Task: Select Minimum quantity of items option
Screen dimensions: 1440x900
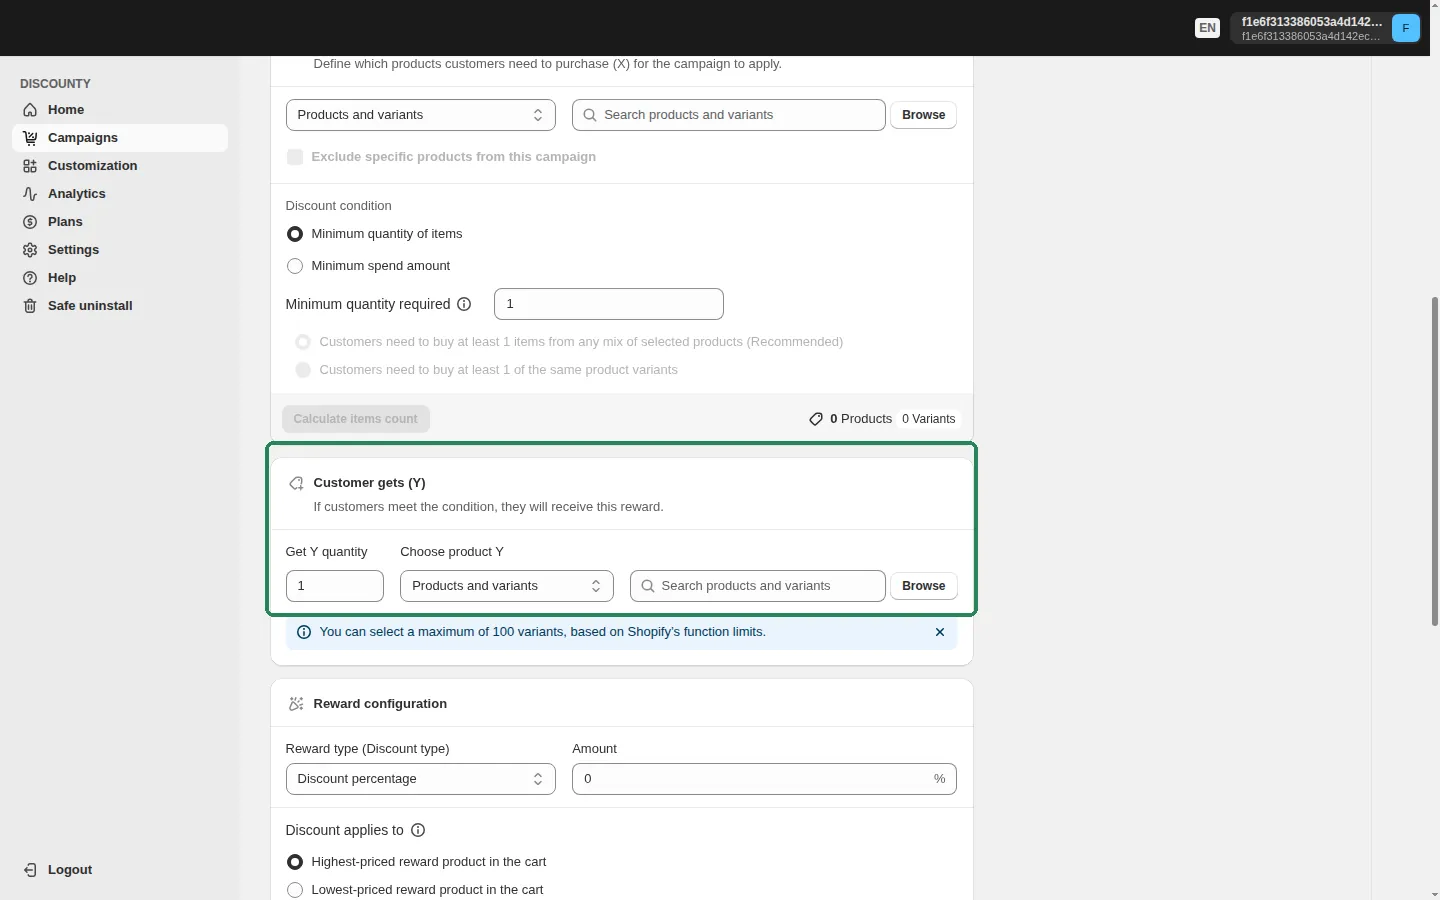Action: (295, 234)
